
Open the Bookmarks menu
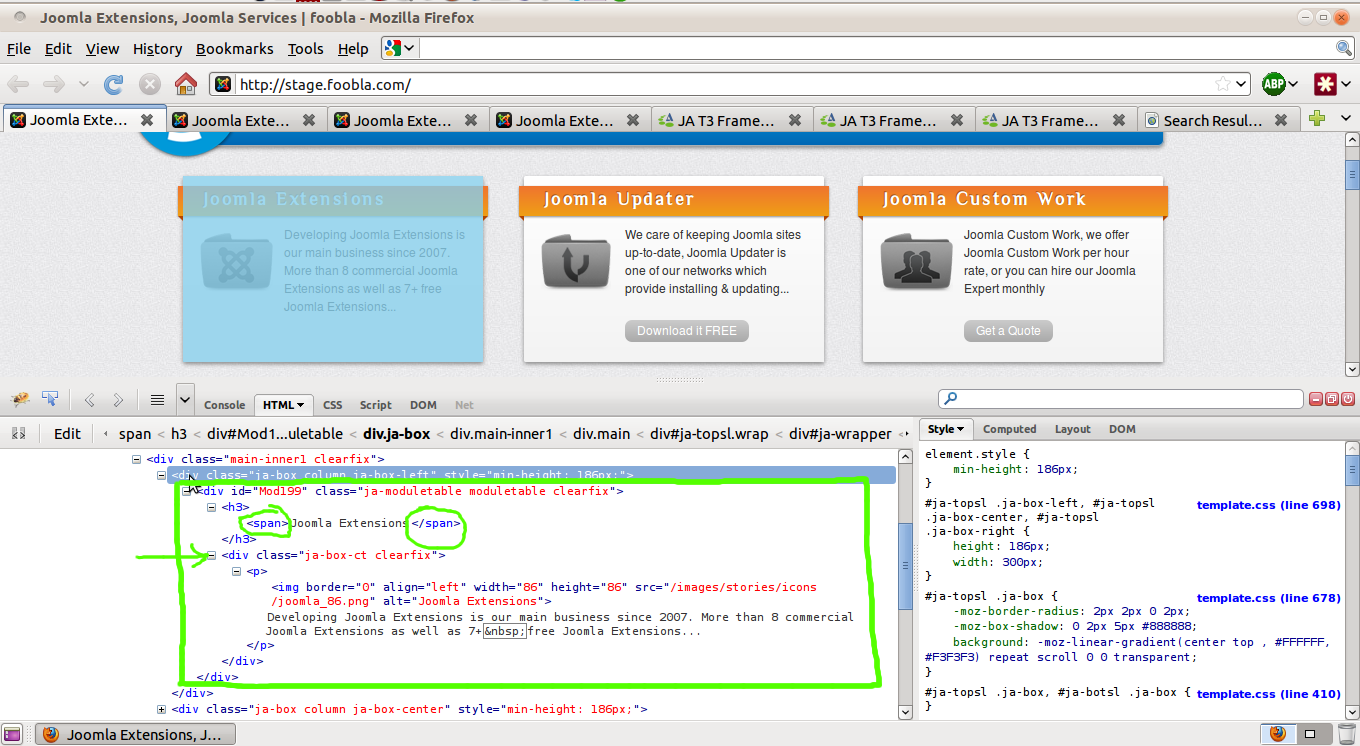tap(234, 48)
